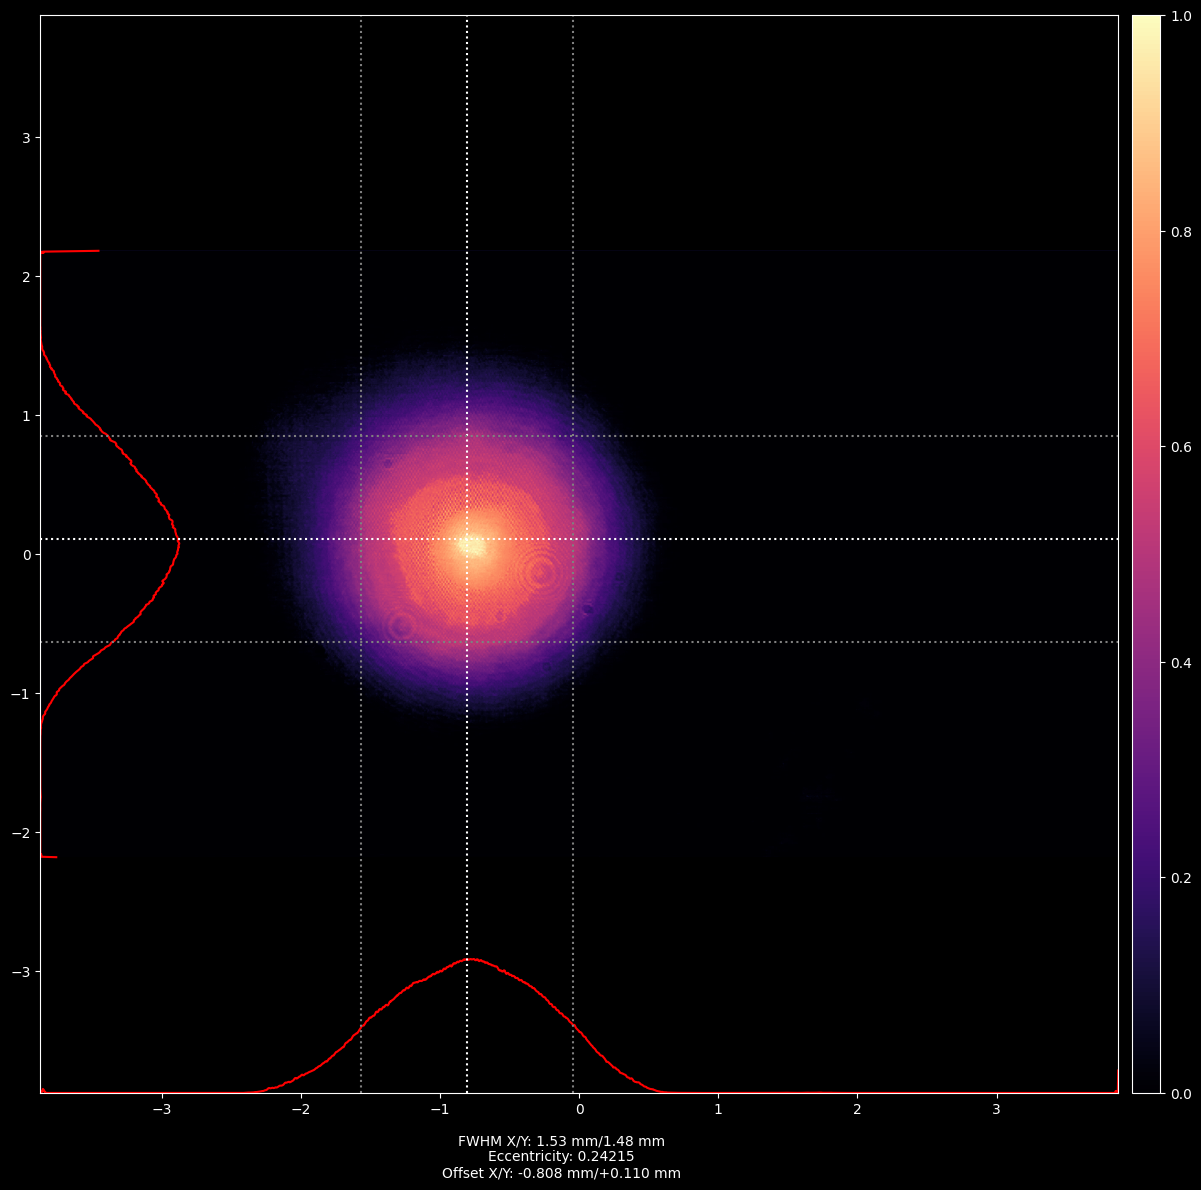This screenshot has width=1201, height=1190.
Task: Click y-axis tick label −3
Action: tap(23, 972)
